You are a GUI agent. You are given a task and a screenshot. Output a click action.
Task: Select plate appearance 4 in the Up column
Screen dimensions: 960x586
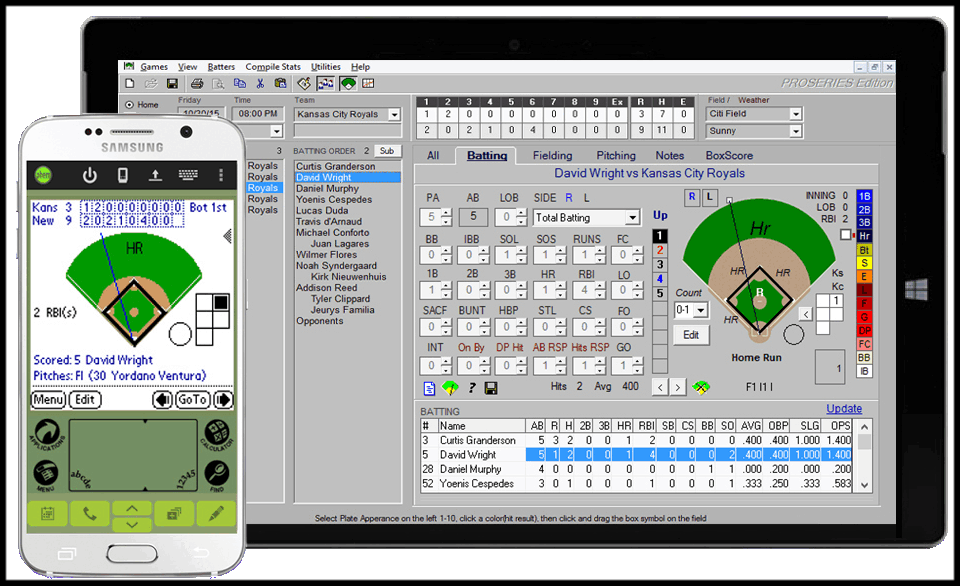pyautogui.click(x=659, y=279)
